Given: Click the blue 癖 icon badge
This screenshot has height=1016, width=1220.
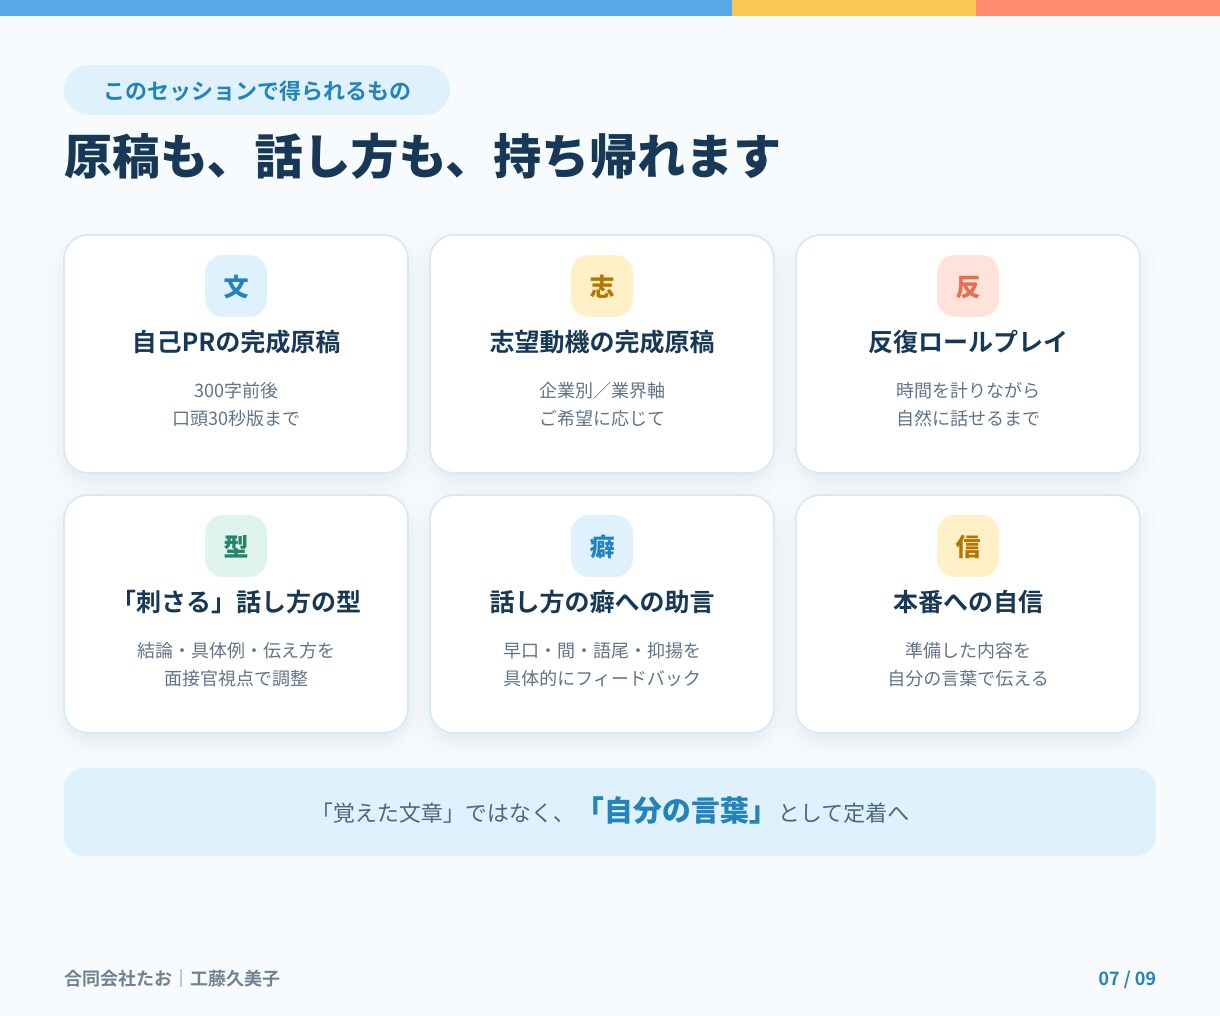Looking at the screenshot, I should tap(602, 546).
